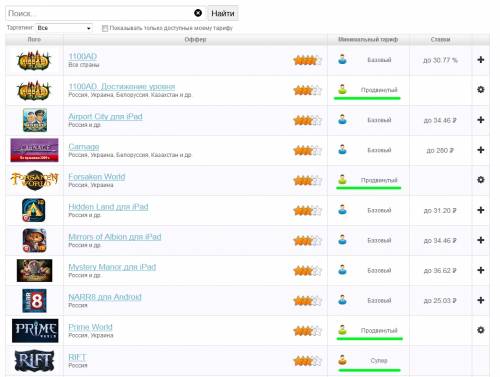Click the Mystery Manor logo thumbnail

pyautogui.click(x=34, y=270)
